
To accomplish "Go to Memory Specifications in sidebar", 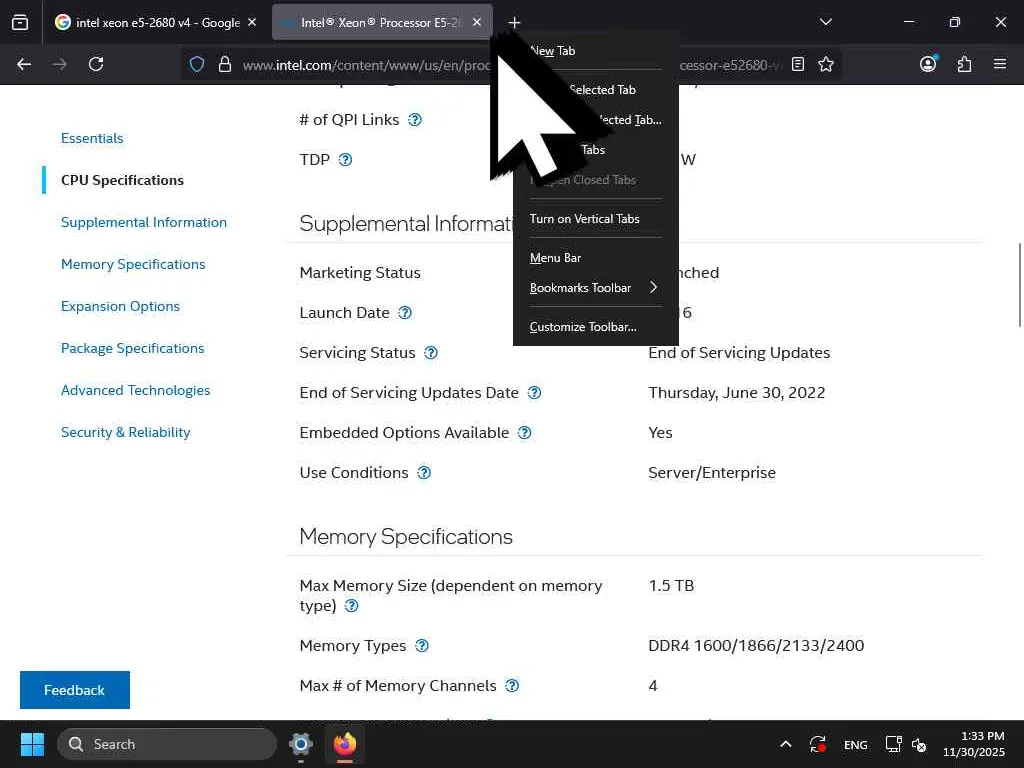I will [133, 264].
